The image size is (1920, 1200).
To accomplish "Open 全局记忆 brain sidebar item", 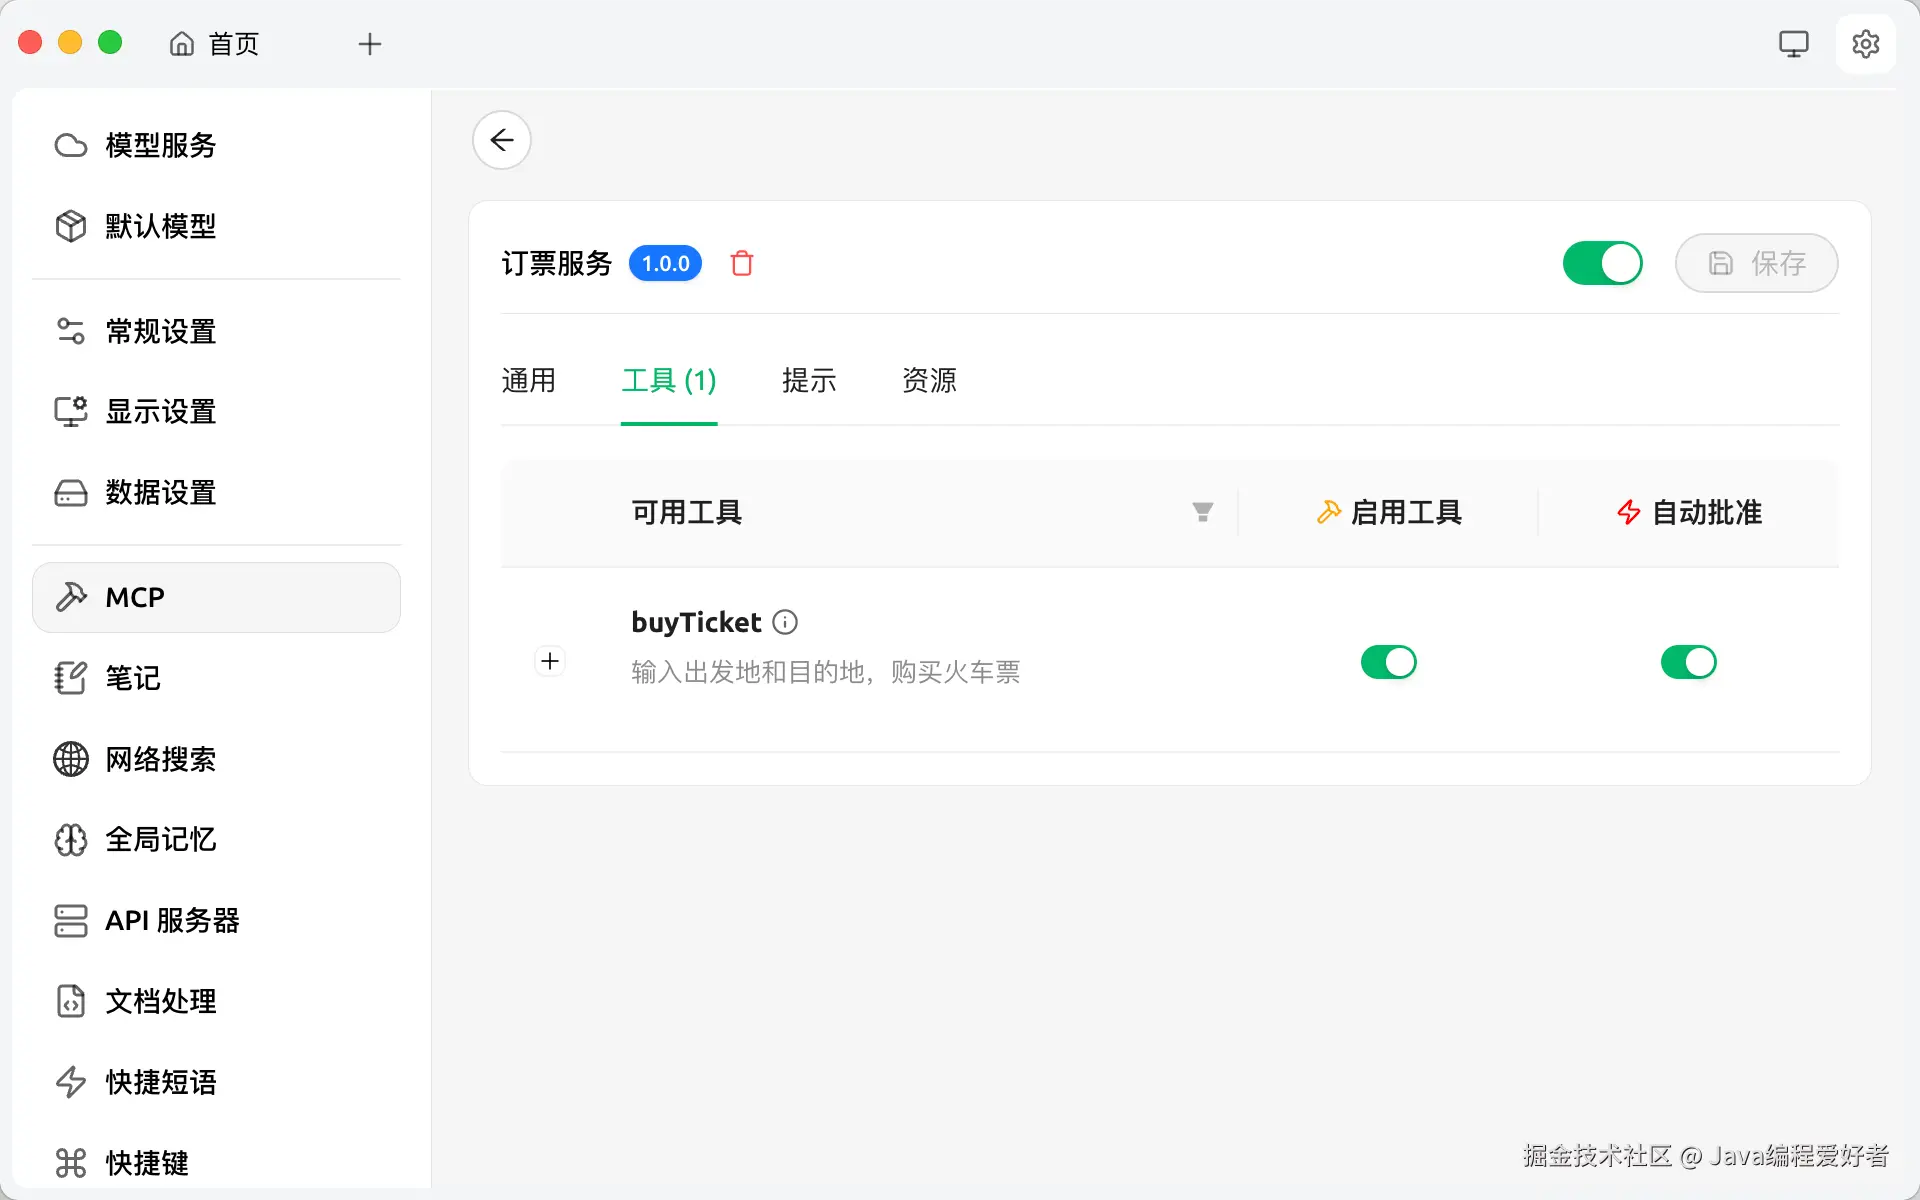I will [160, 840].
